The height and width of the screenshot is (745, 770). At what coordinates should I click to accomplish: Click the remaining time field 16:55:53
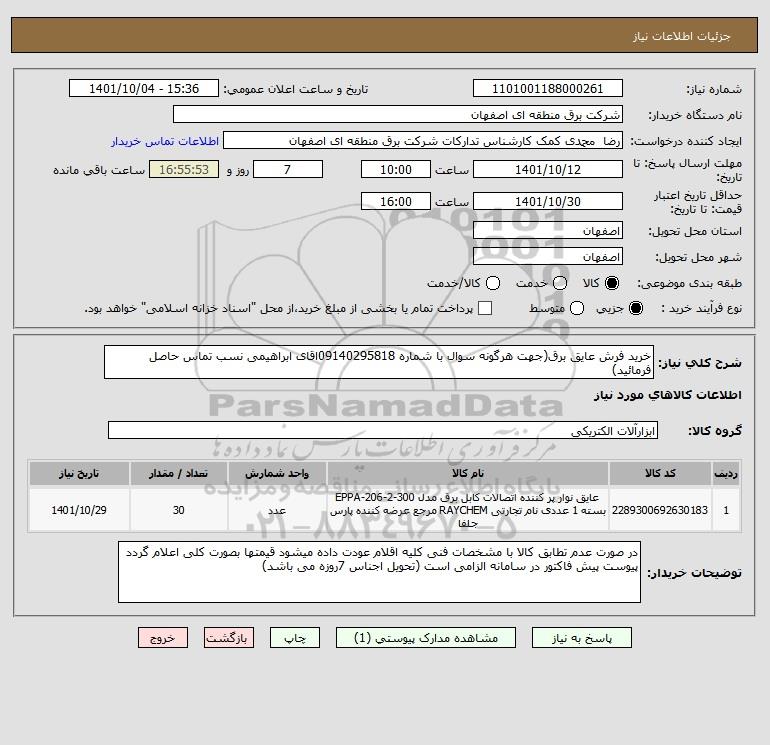(184, 169)
